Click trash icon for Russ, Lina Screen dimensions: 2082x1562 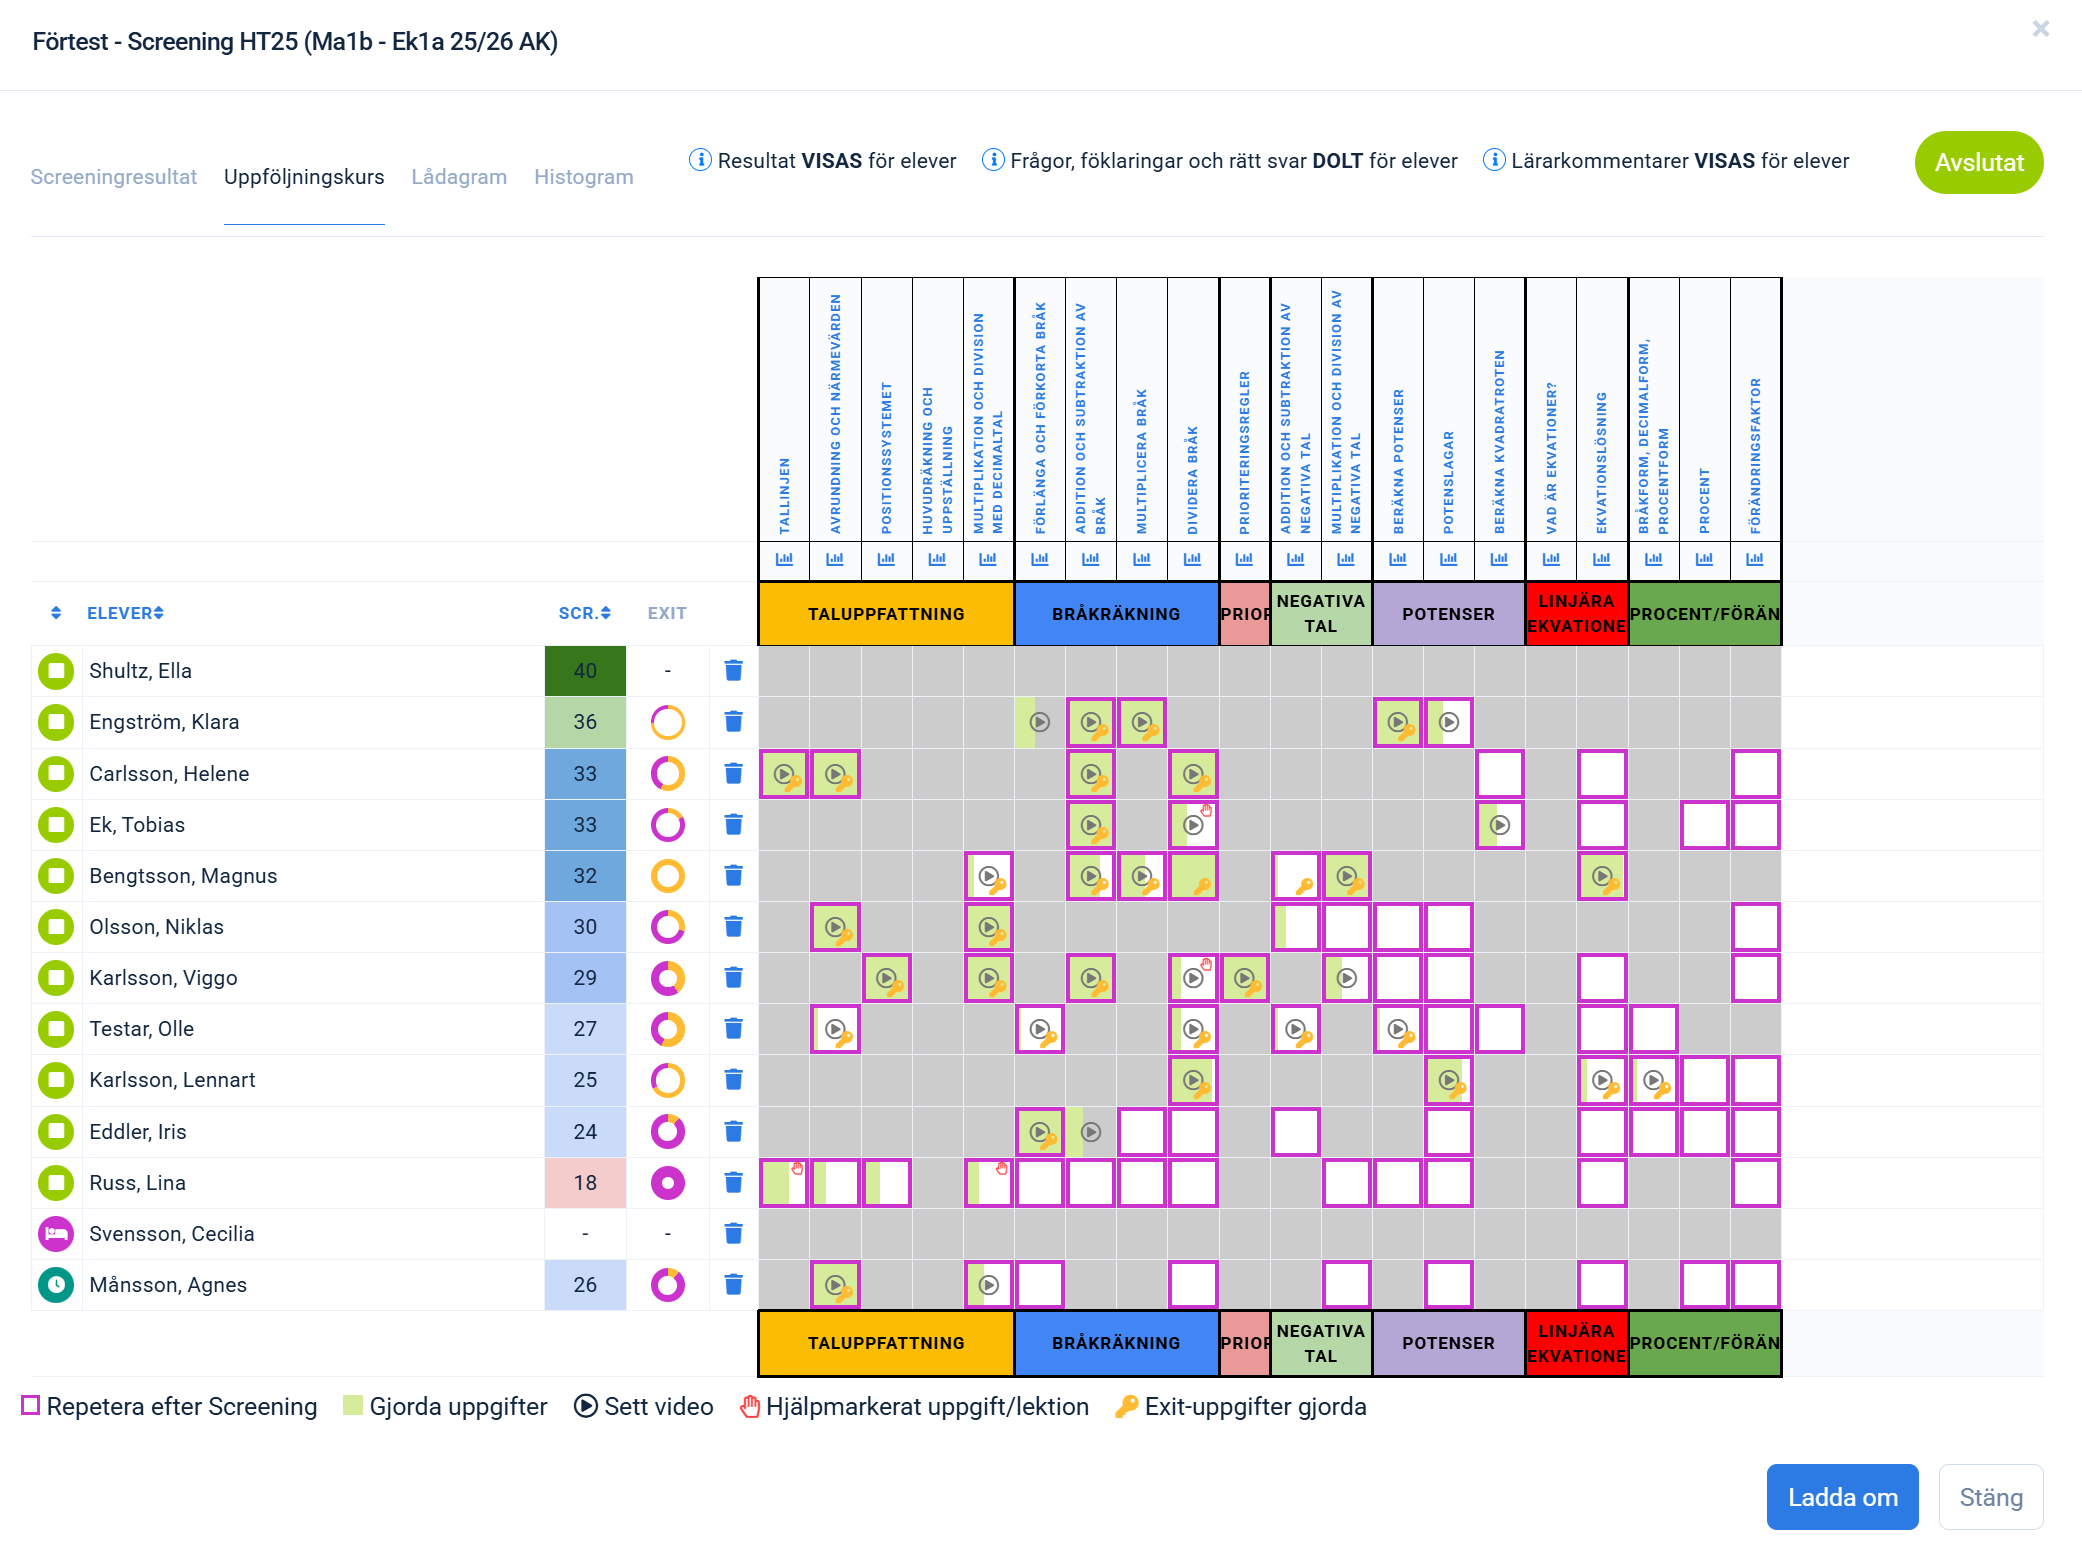click(733, 1183)
